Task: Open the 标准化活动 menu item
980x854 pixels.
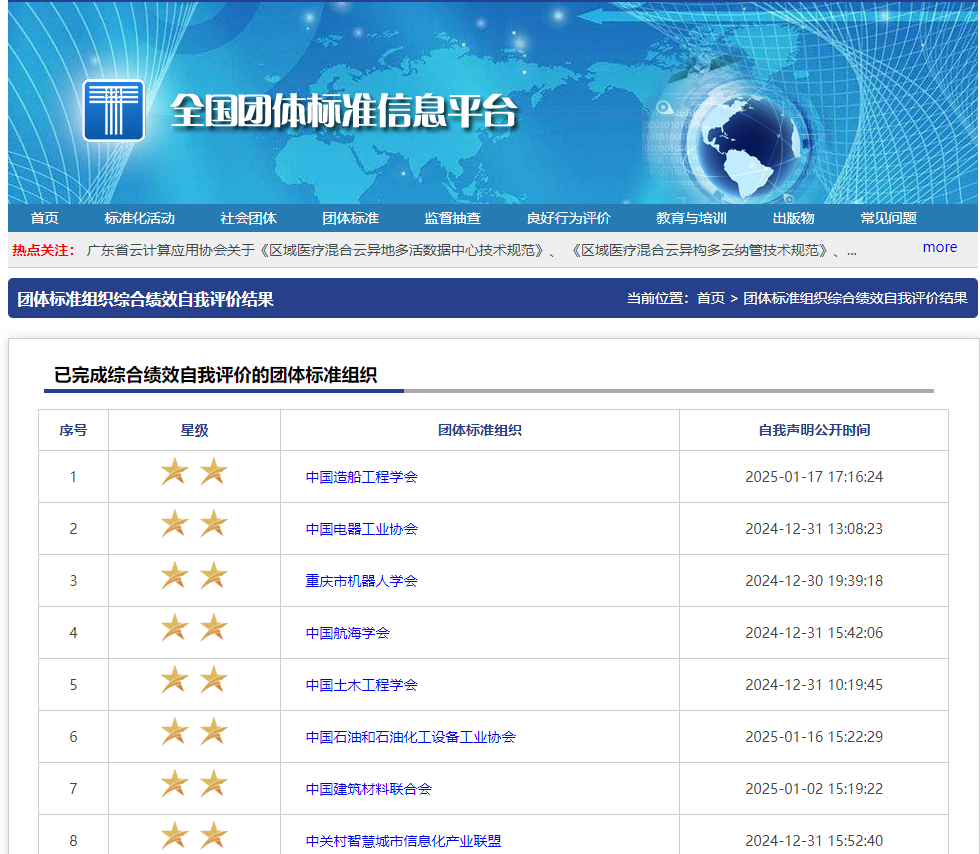Action: [x=139, y=218]
